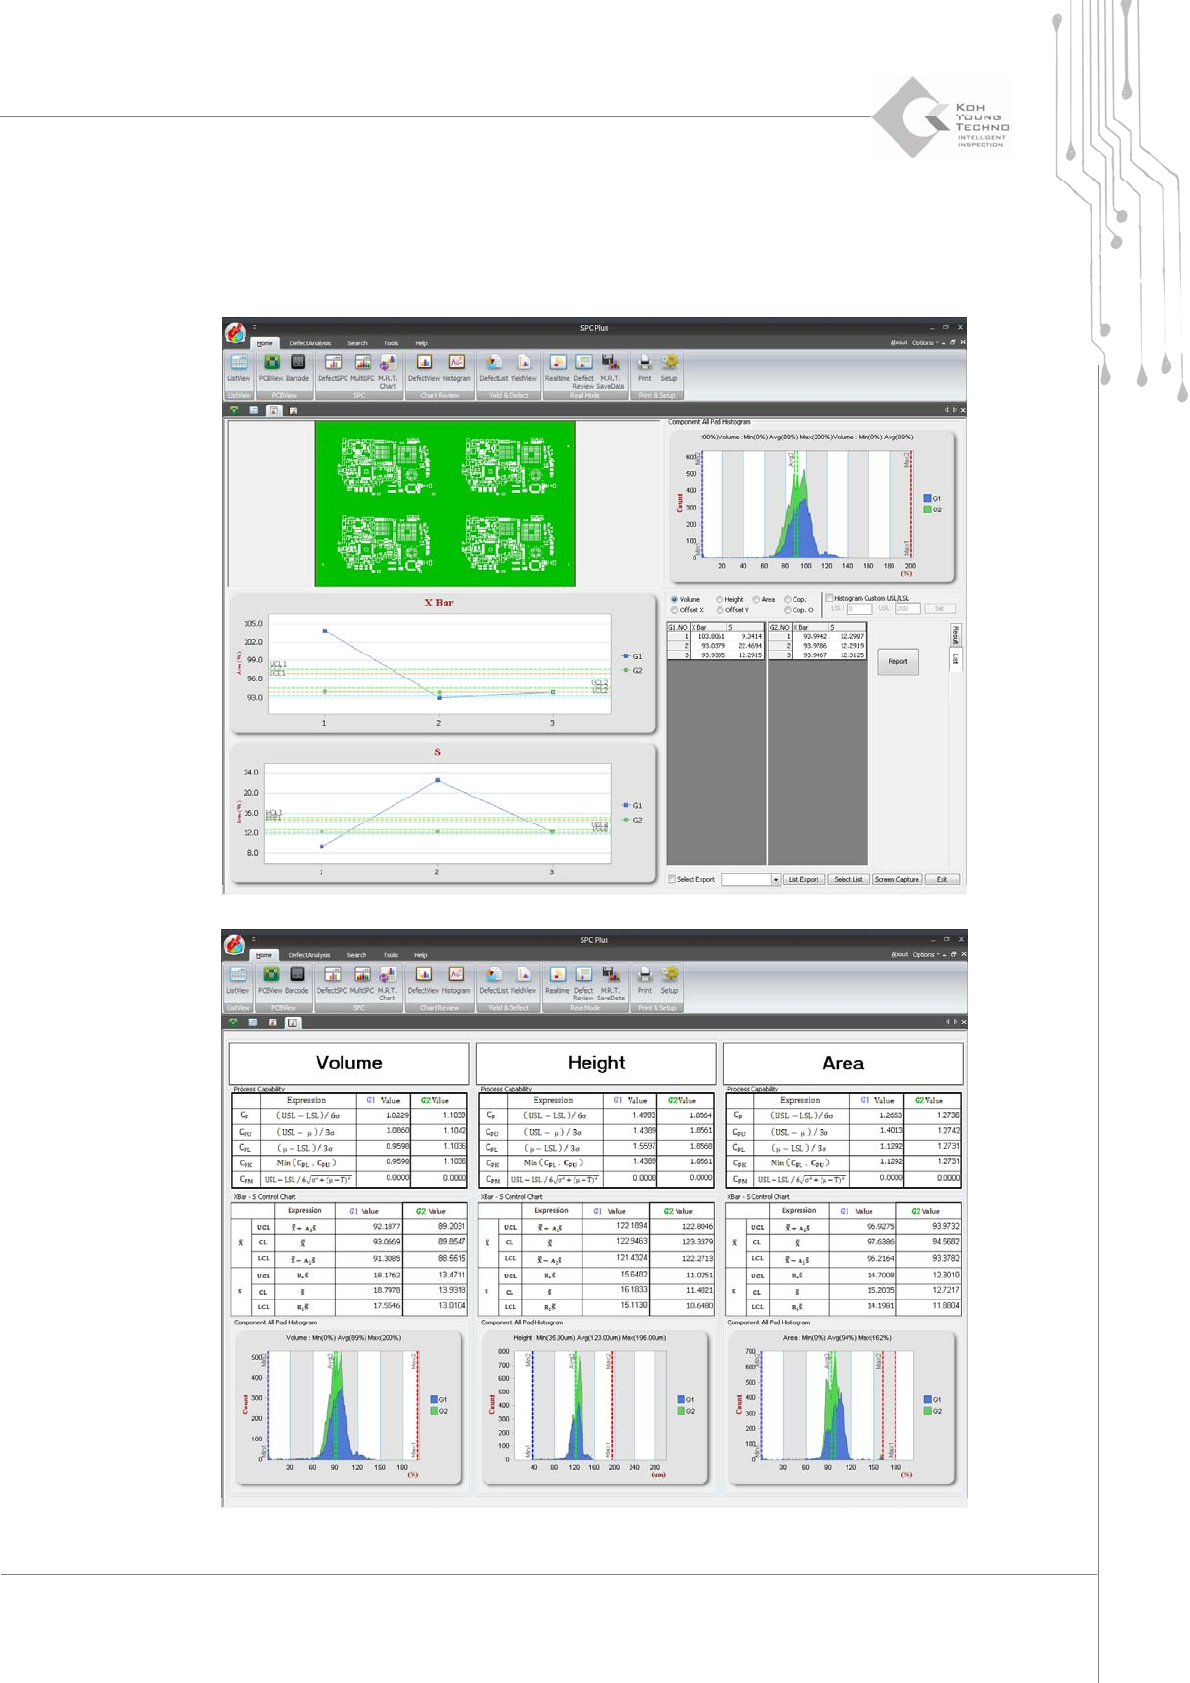Open Setup in the upper window ribbon
1190x1683 pixels.
[x=669, y=367]
